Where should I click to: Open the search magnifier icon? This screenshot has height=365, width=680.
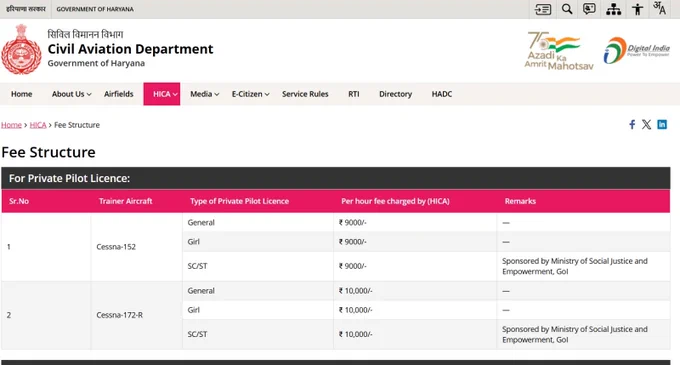coord(567,9)
